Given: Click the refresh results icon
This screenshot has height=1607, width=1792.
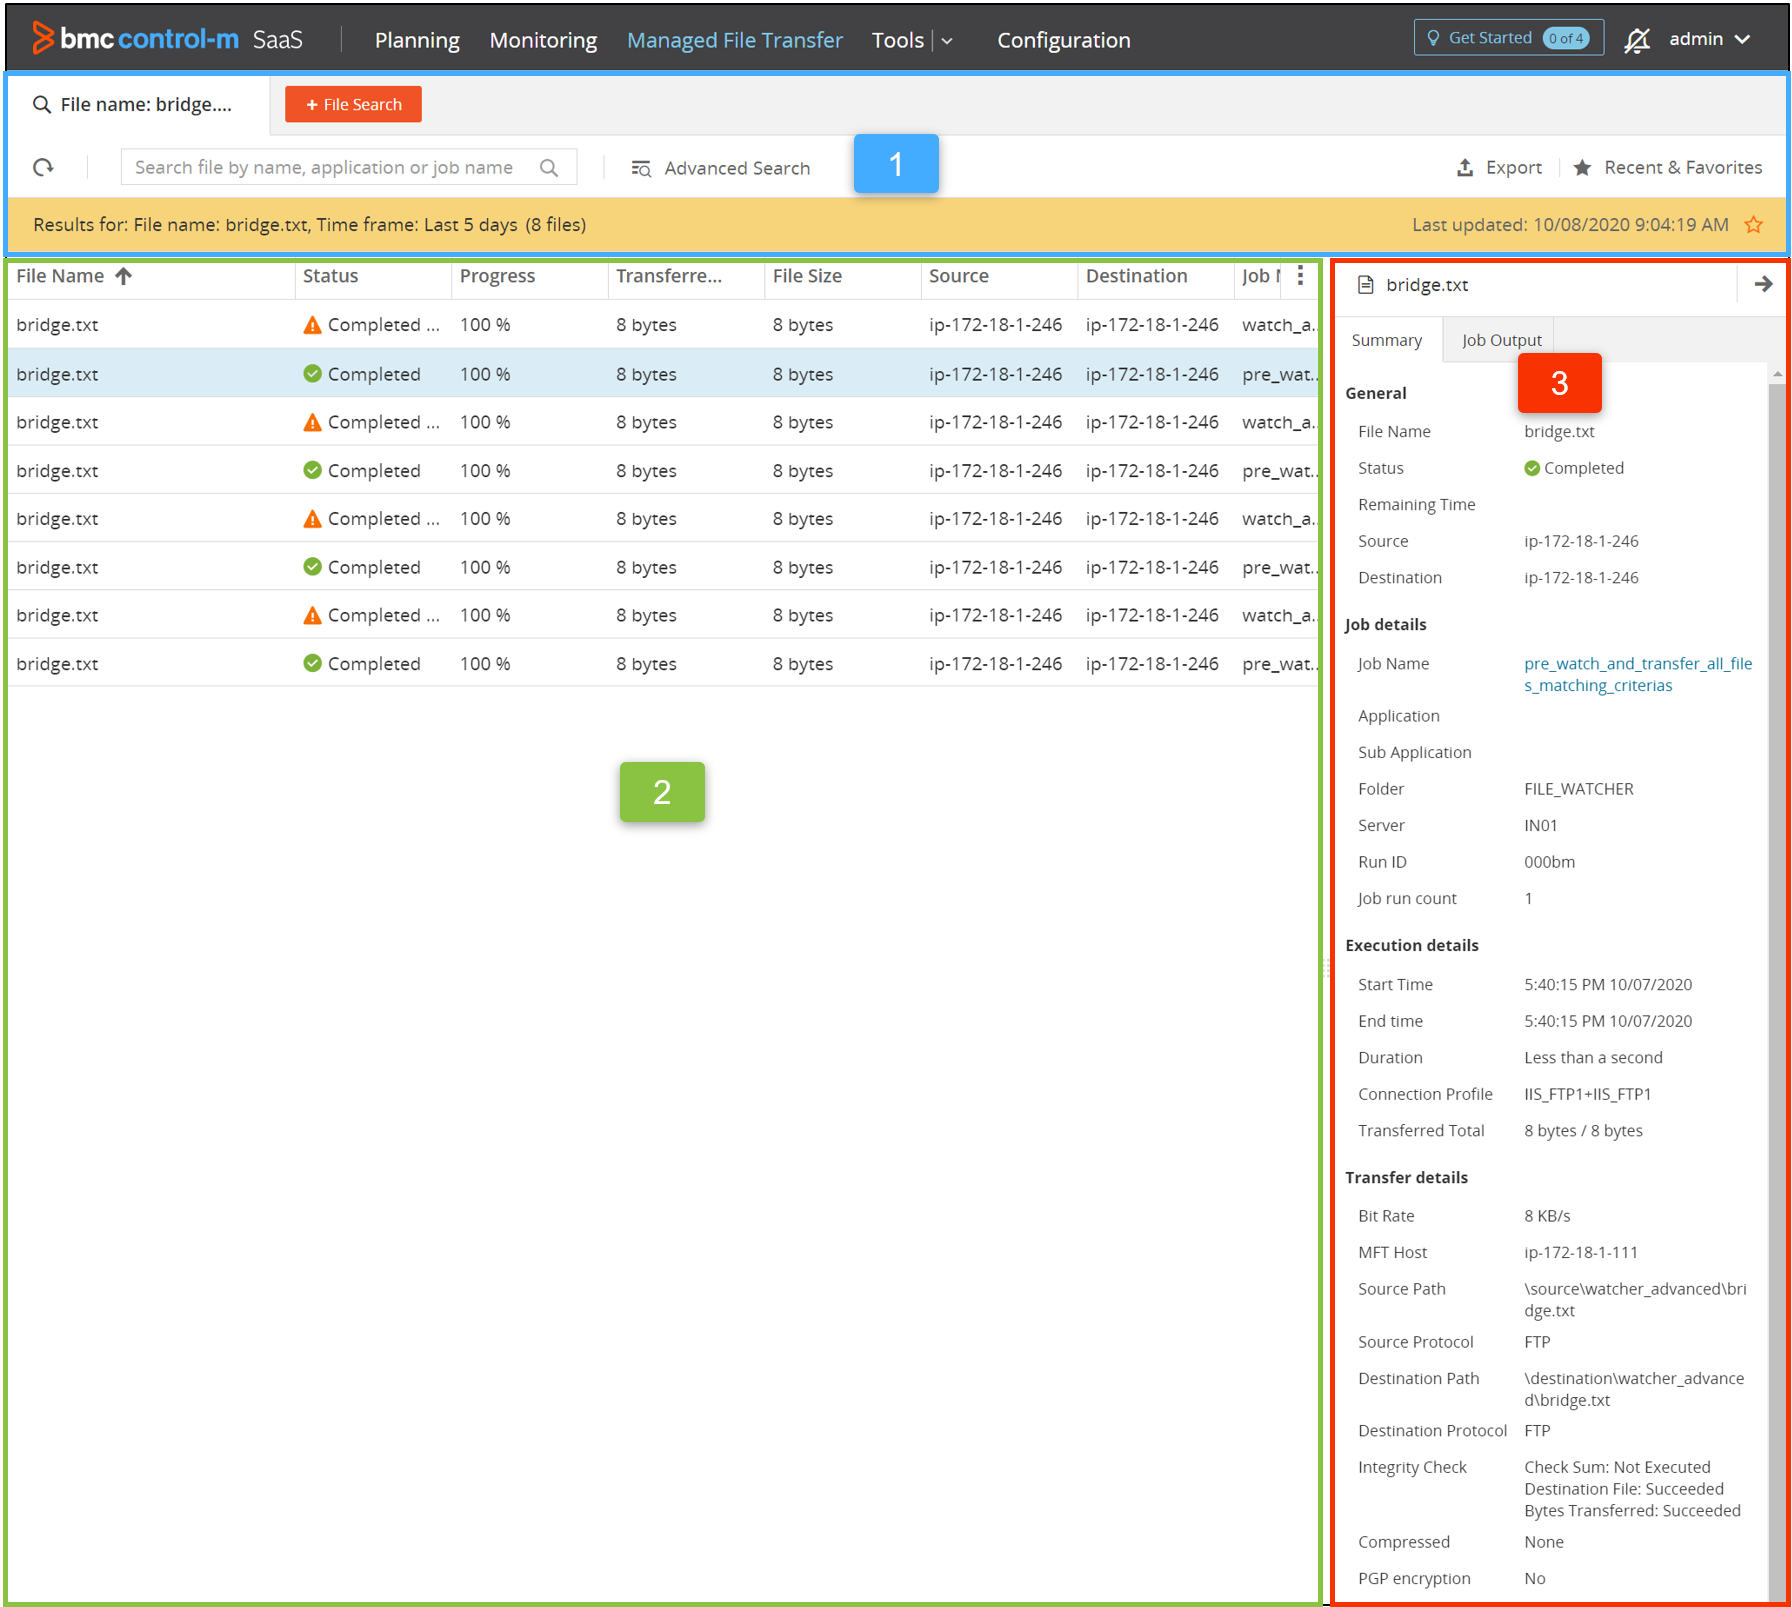Looking at the screenshot, I should tap(43, 167).
